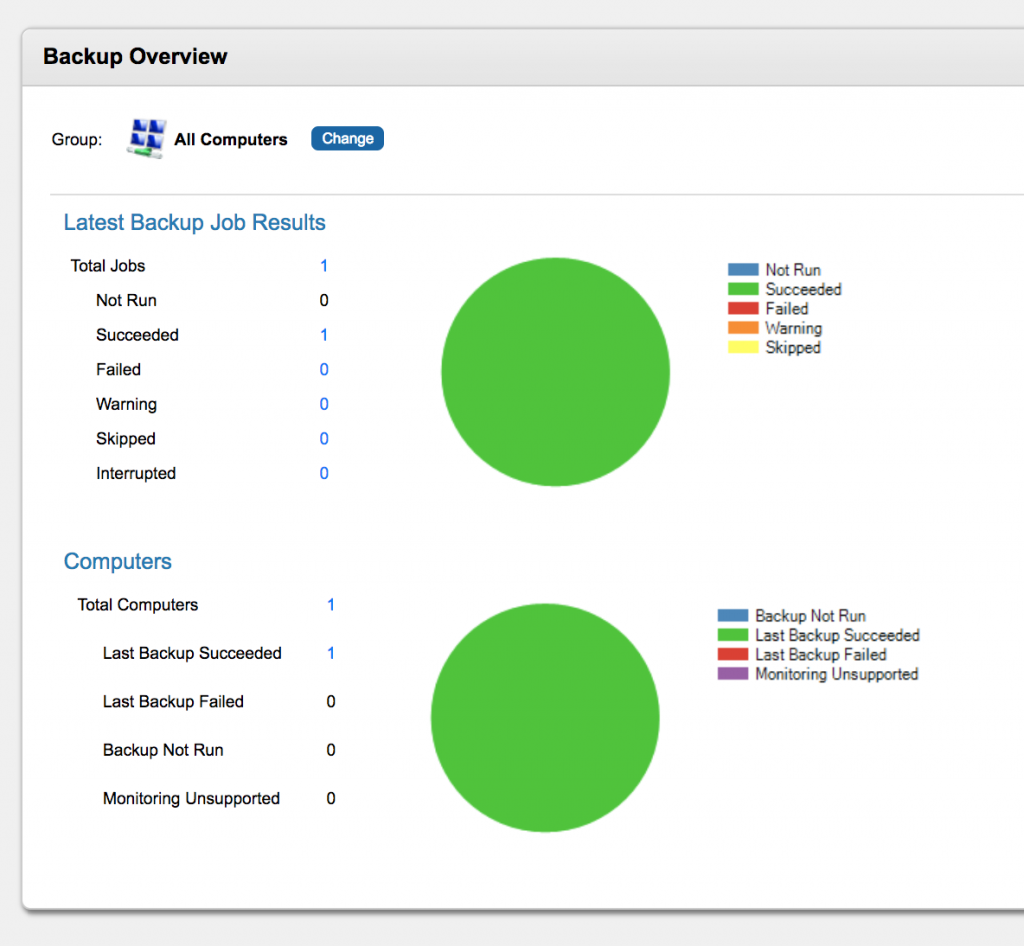Click the Backup Not Run legend swatch
Image resolution: width=1024 pixels, height=946 pixels.
[733, 616]
